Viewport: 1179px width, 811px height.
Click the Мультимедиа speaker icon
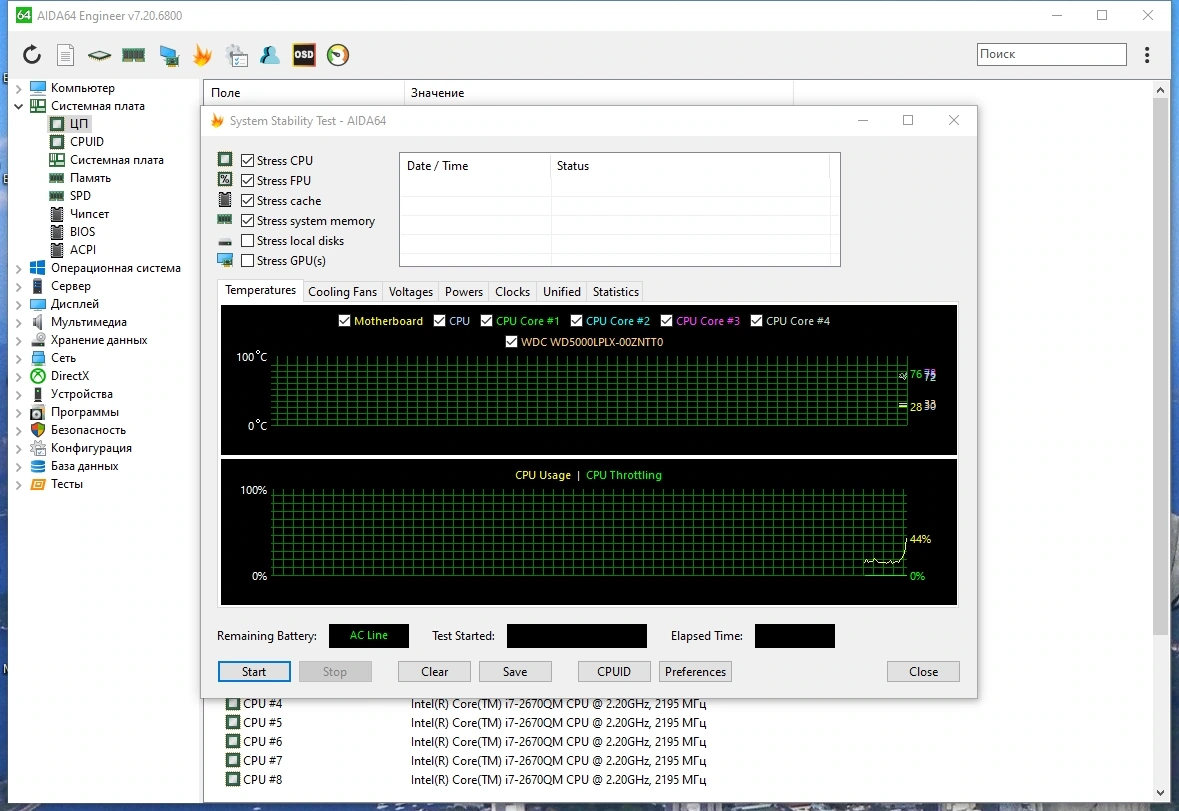click(x=38, y=322)
